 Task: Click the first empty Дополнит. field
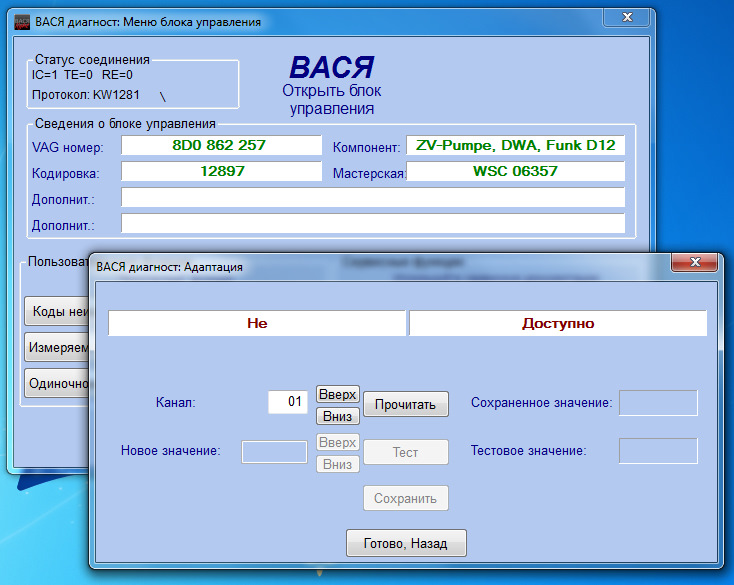(373, 197)
